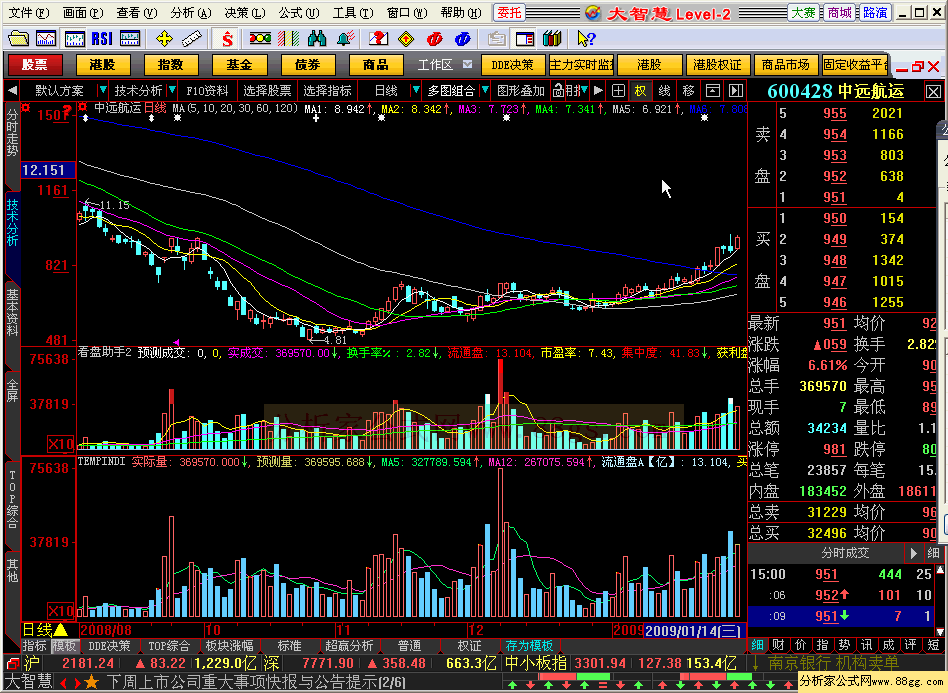Expand the 多图组合 dropdown arrow

point(484,91)
